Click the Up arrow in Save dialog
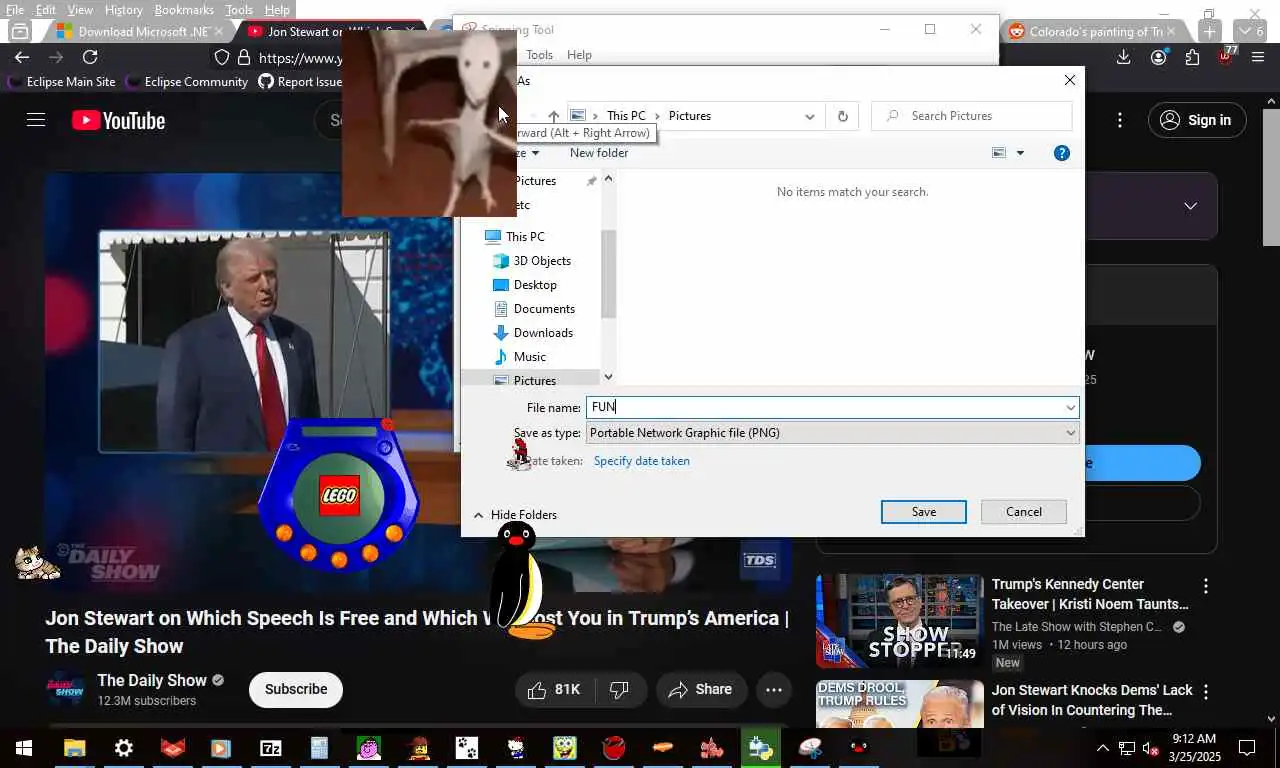 pyautogui.click(x=554, y=116)
